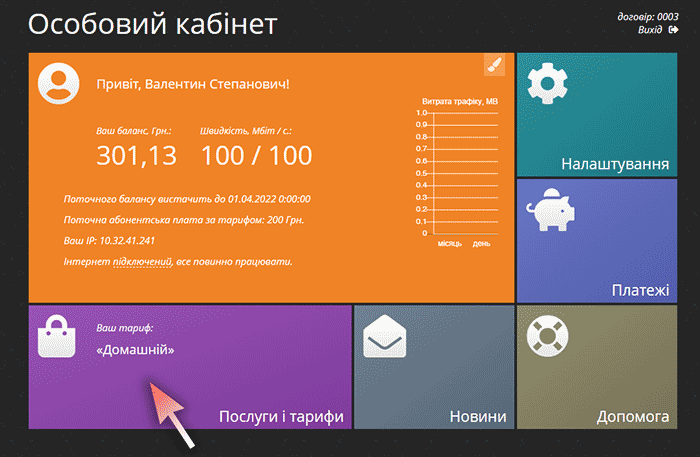This screenshot has height=457, width=700.
Task: Open Допомога tile label
Action: (x=633, y=416)
